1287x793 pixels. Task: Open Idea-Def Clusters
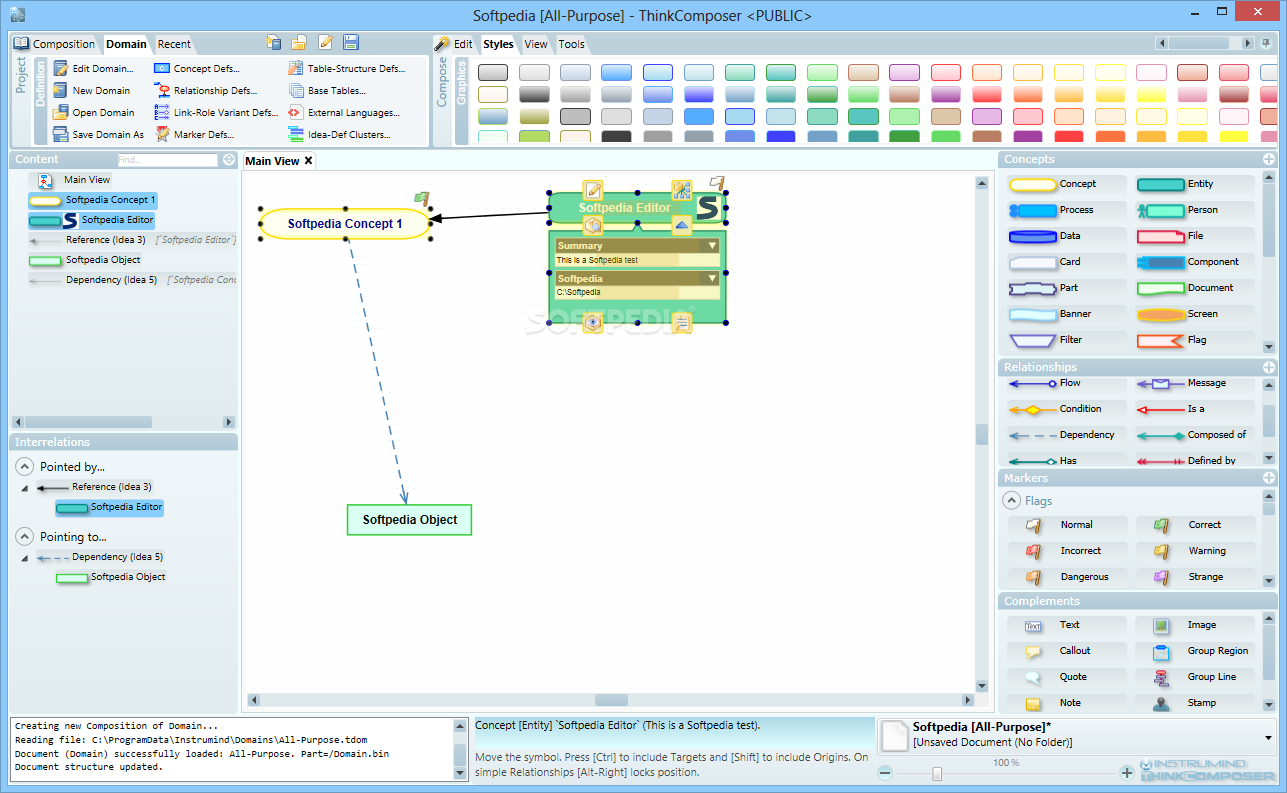(x=339, y=135)
